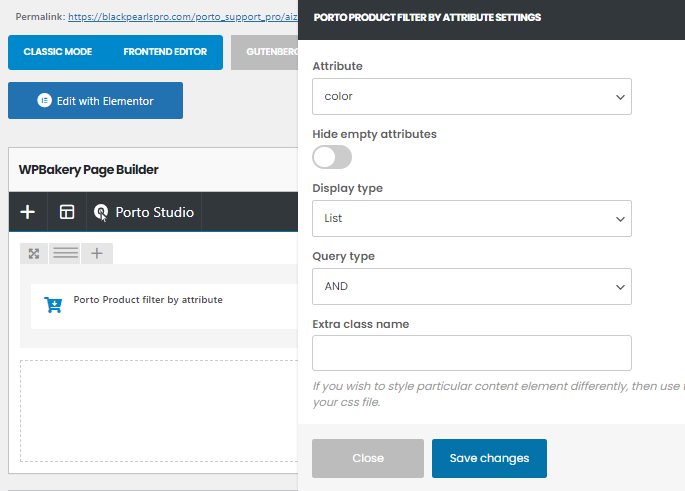Click the Add element plus icon in WPBakery toolbar
This screenshot has width=685, height=491.
[x=28, y=212]
